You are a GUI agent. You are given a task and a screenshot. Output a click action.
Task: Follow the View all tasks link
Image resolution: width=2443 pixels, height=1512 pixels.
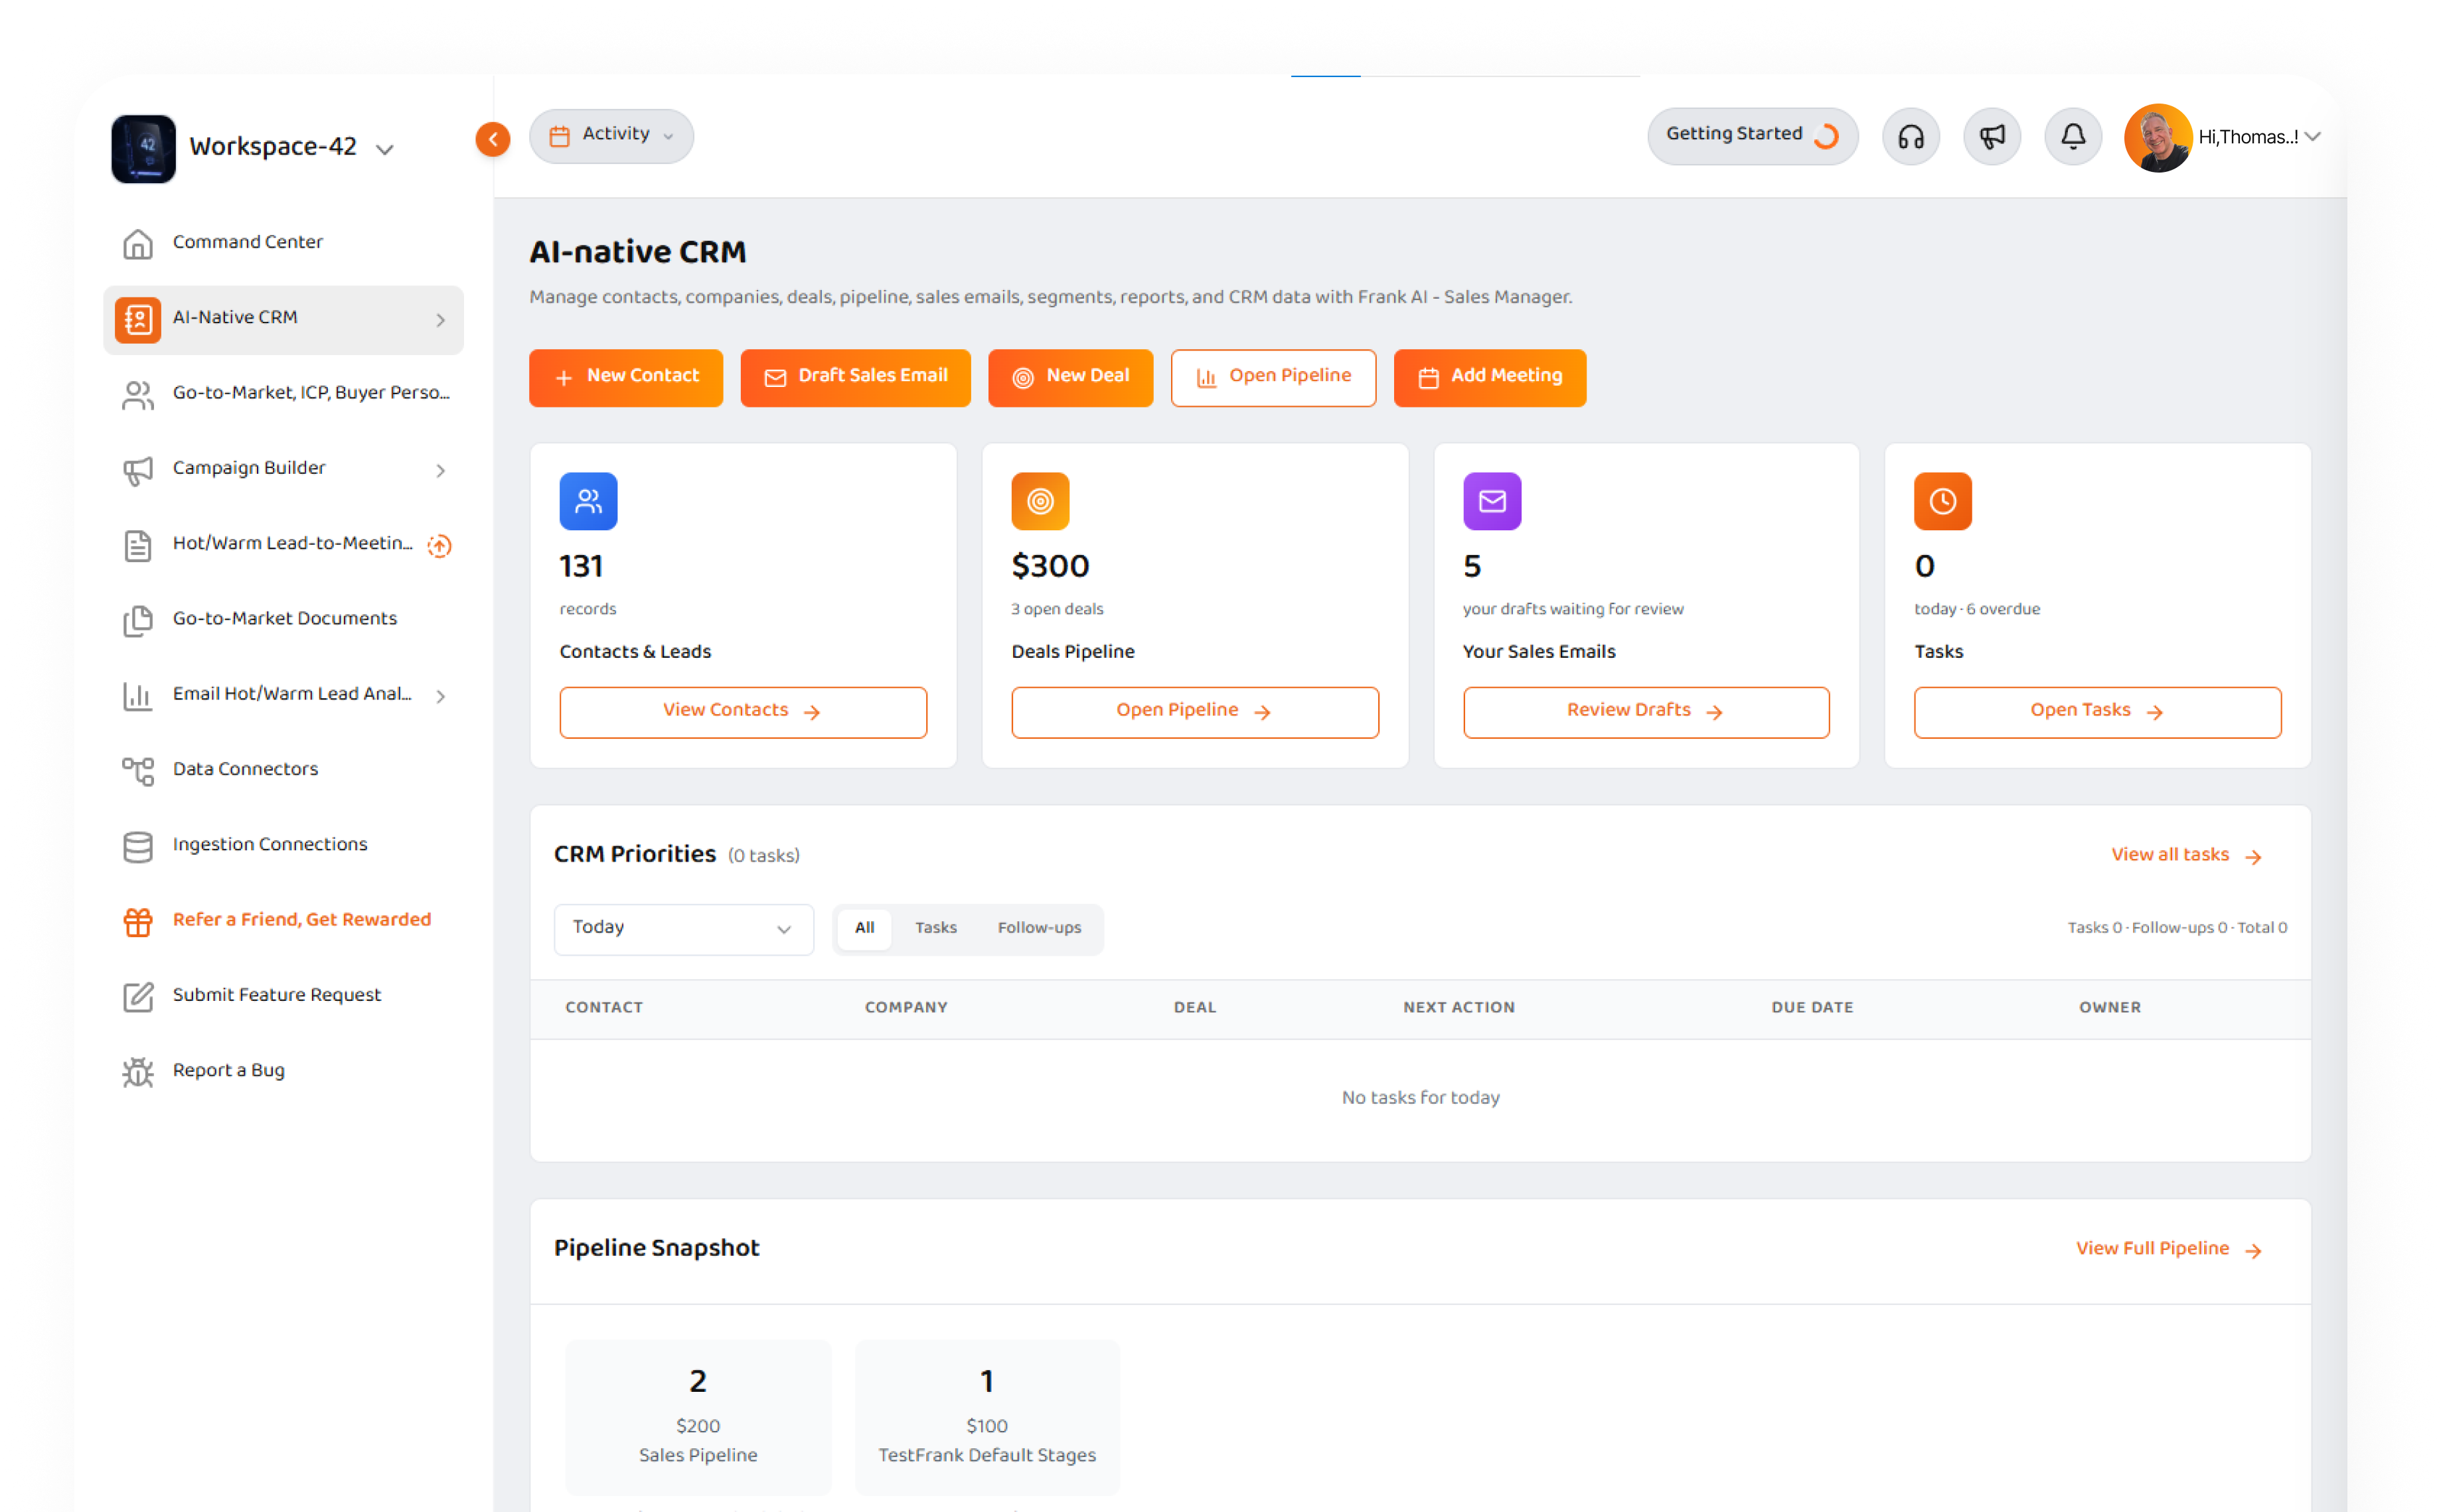(x=2186, y=855)
